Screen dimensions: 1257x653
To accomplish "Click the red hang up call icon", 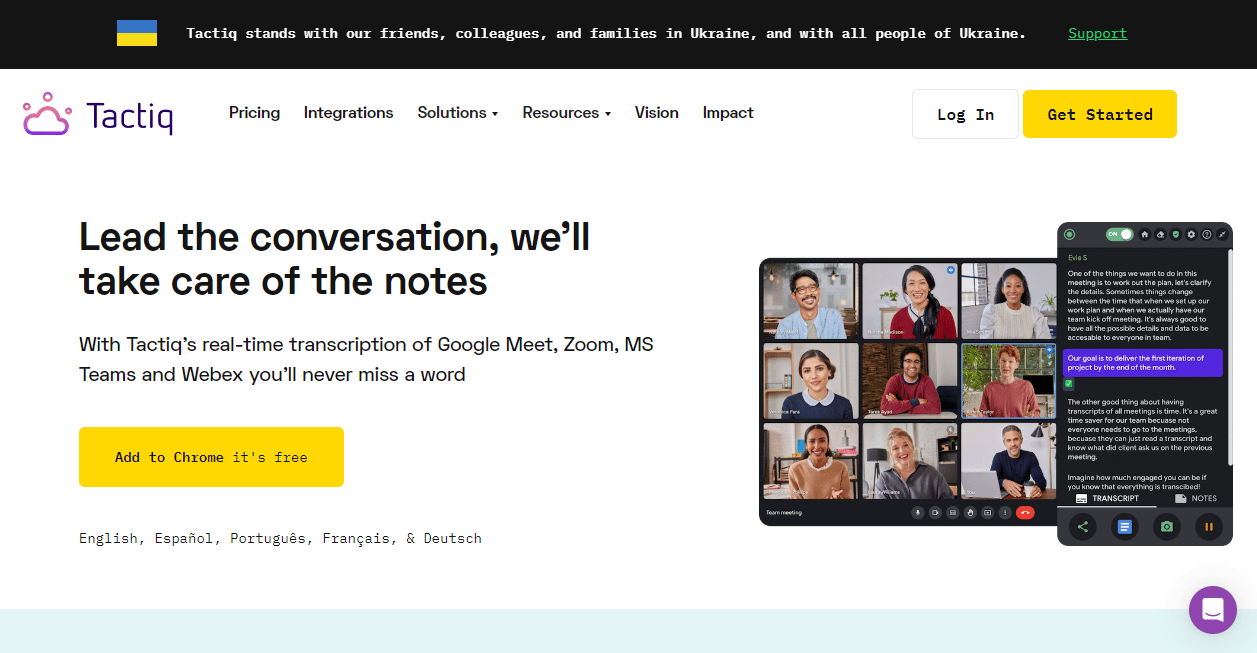I will [1025, 513].
